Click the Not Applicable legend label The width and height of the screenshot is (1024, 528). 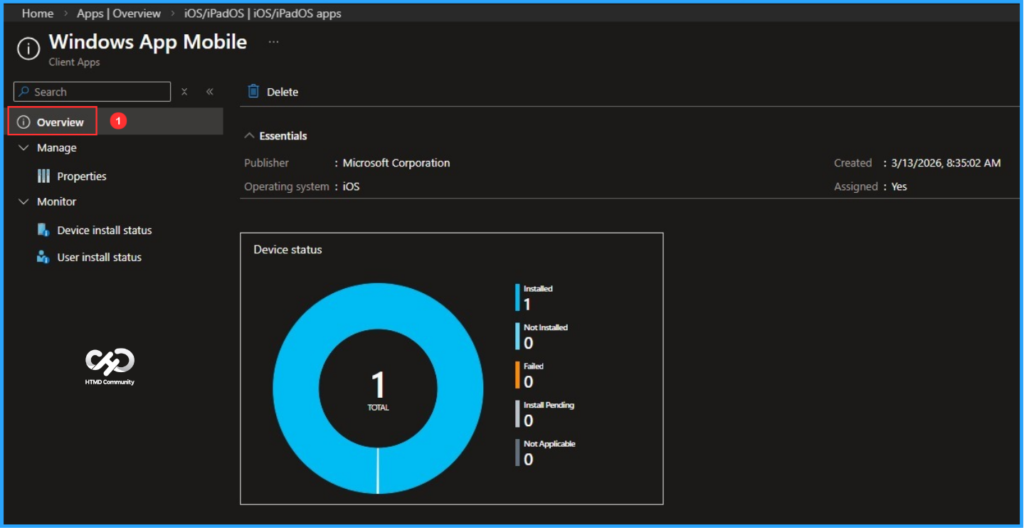coord(549,444)
